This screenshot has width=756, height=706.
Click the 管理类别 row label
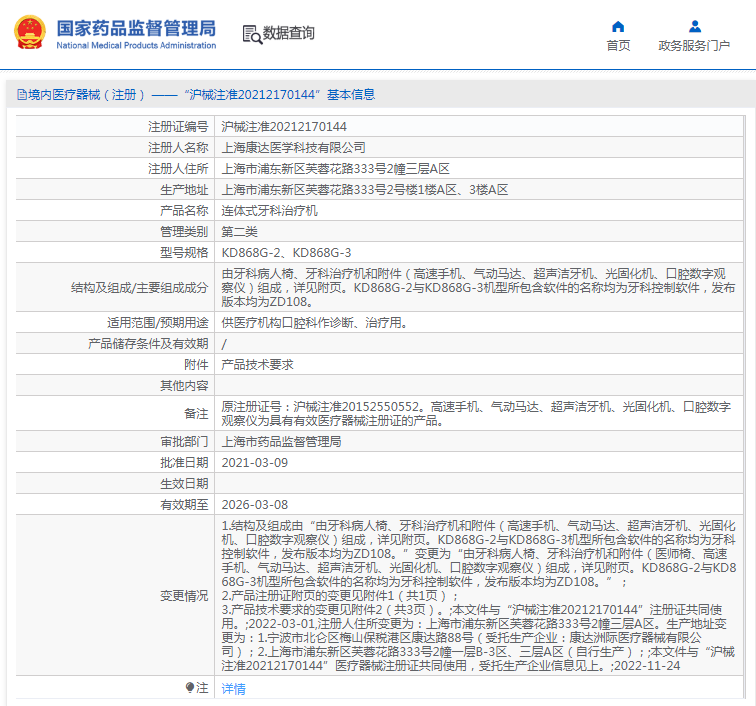[184, 231]
